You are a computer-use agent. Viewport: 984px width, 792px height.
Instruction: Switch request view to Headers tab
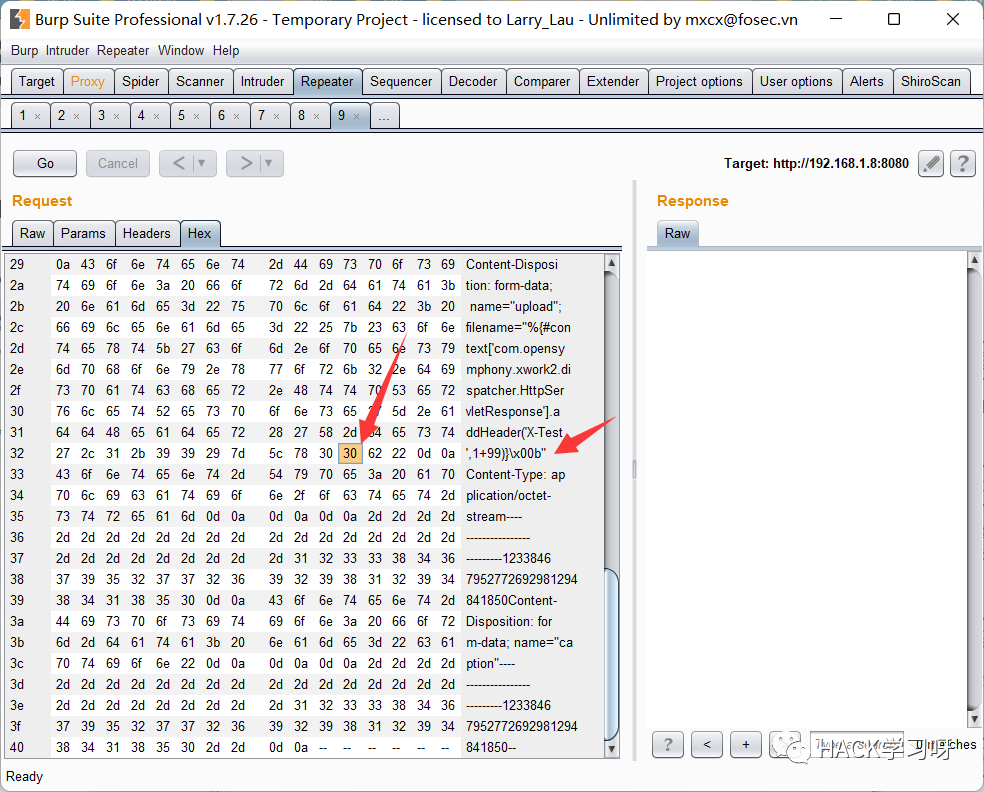pos(147,233)
